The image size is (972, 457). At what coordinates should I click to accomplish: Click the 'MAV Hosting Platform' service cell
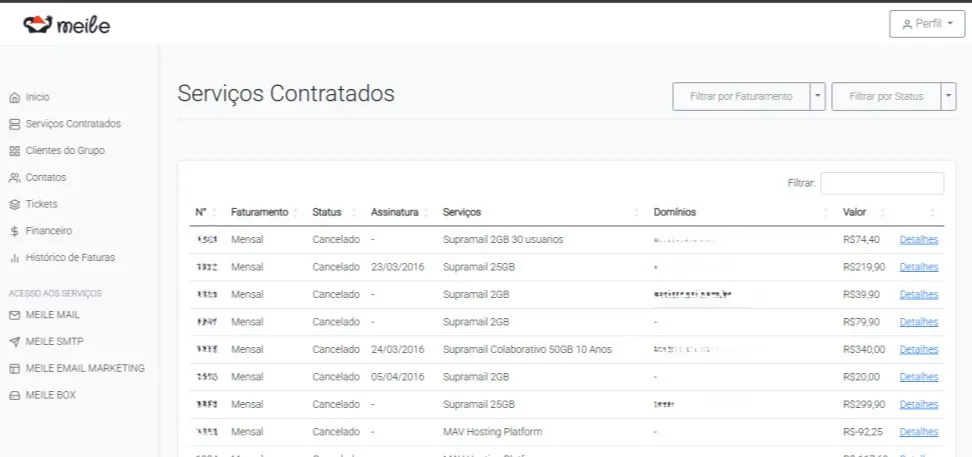coord(492,432)
